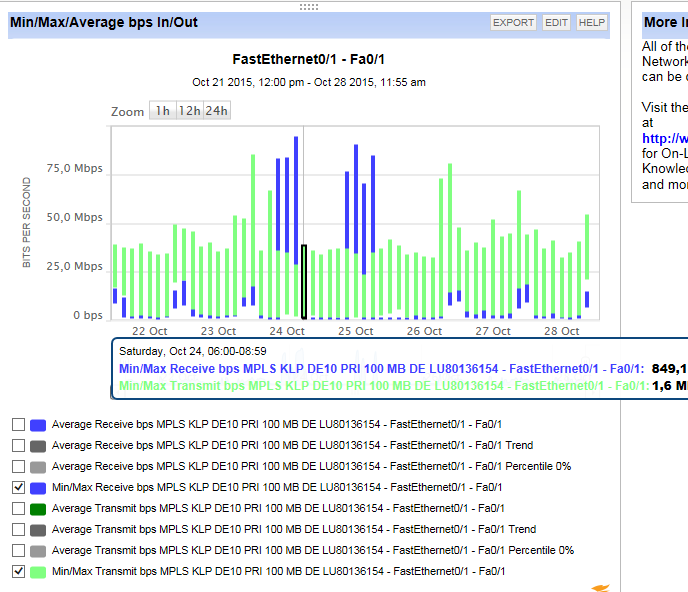Click the 'FastEthernet0/1 - Fa0/1' chart title
Image resolution: width=688 pixels, height=592 pixels.
pos(308,59)
